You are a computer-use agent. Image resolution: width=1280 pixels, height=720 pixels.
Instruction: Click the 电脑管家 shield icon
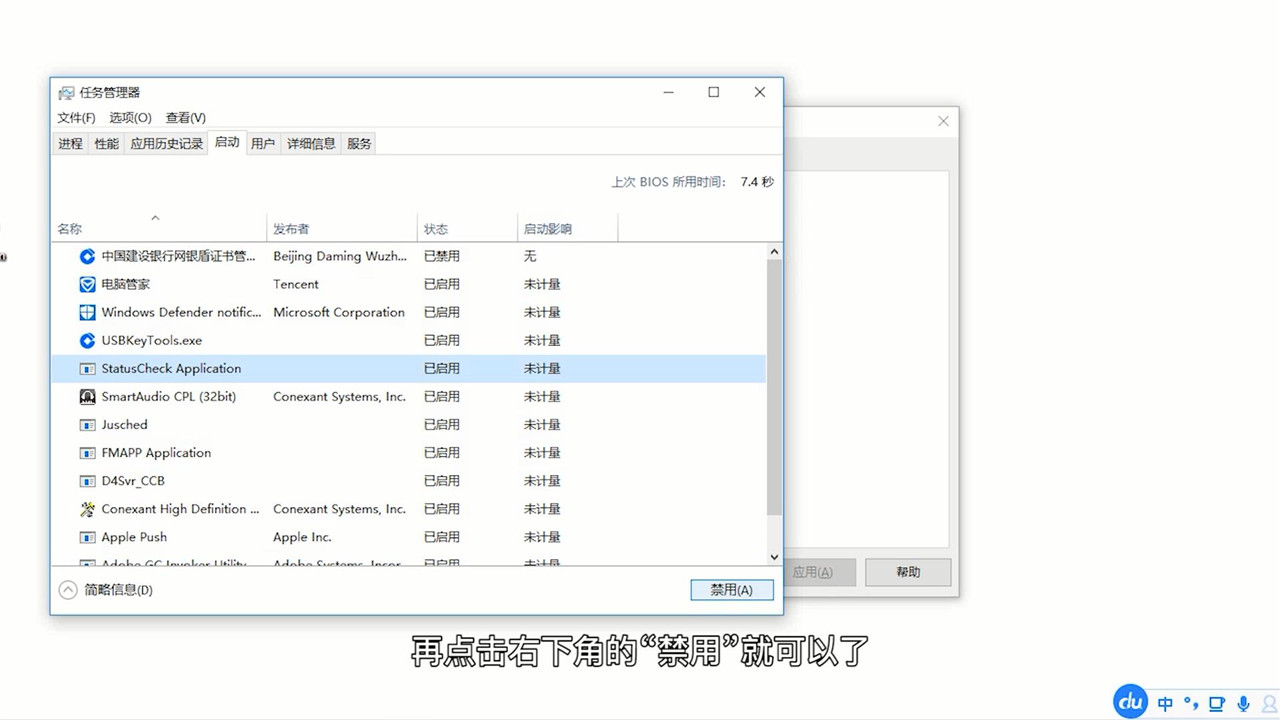(x=87, y=284)
